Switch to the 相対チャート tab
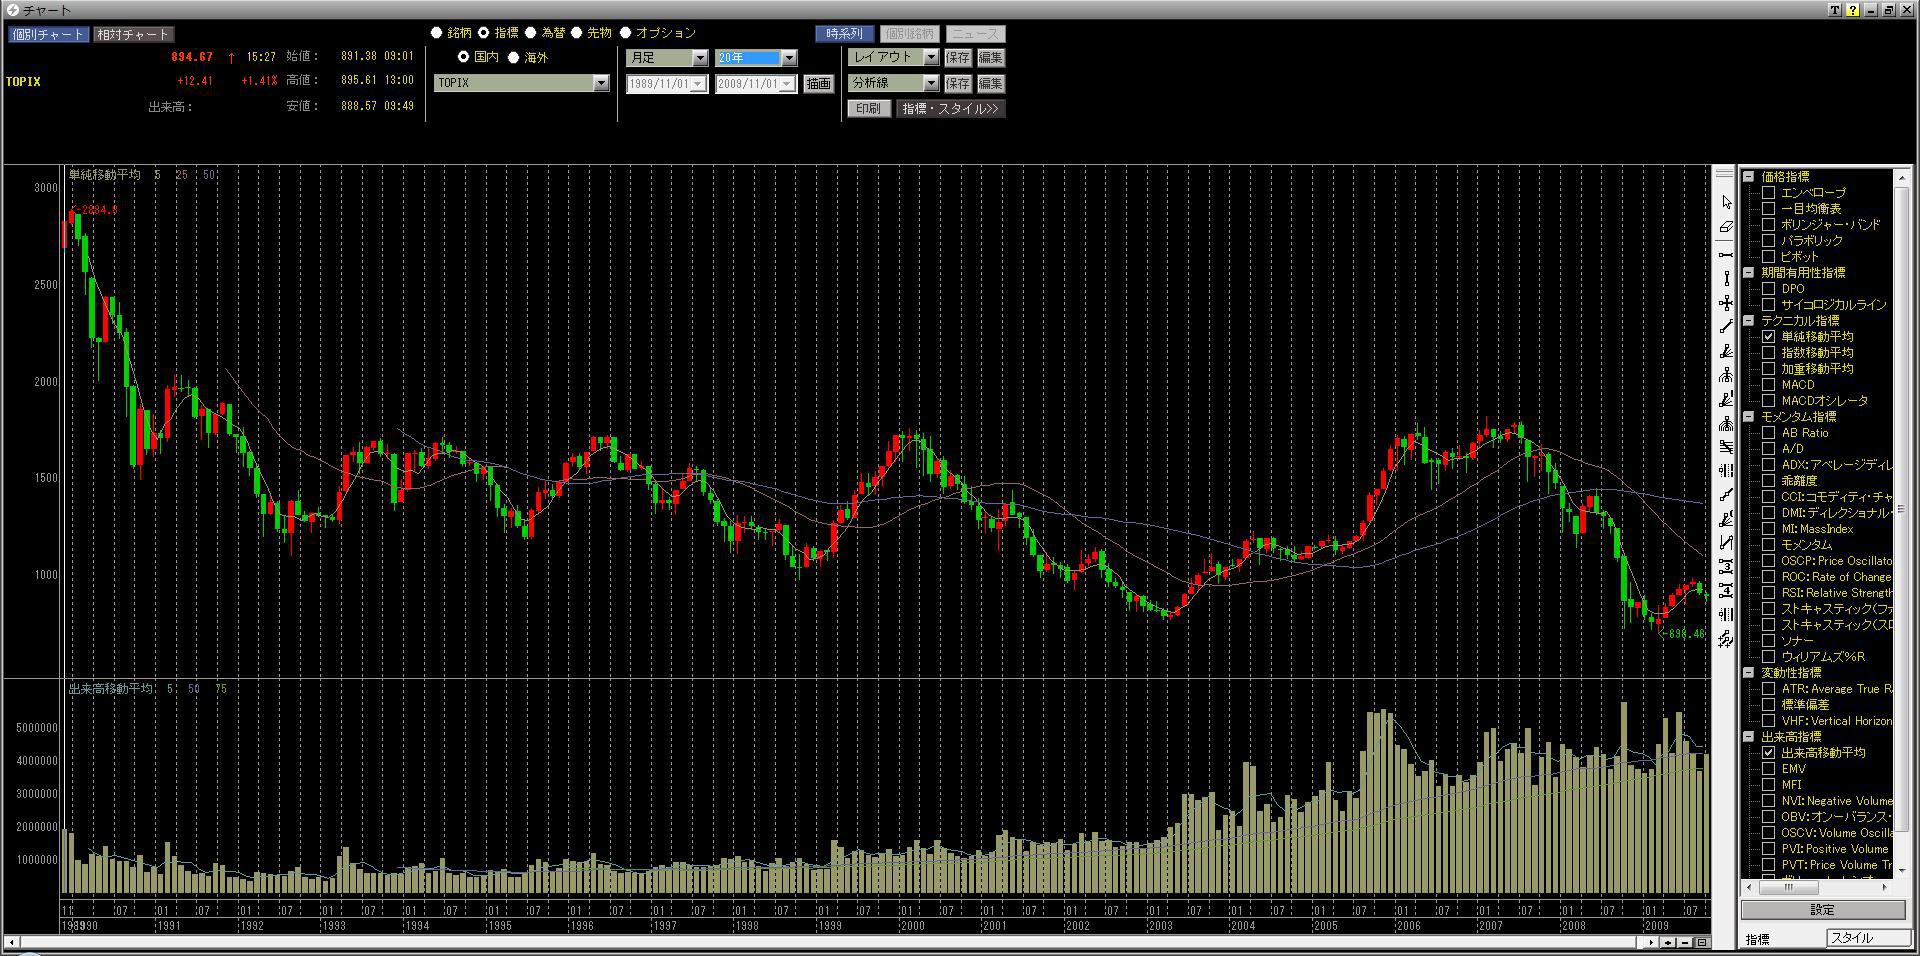The image size is (1920, 956). pos(133,34)
